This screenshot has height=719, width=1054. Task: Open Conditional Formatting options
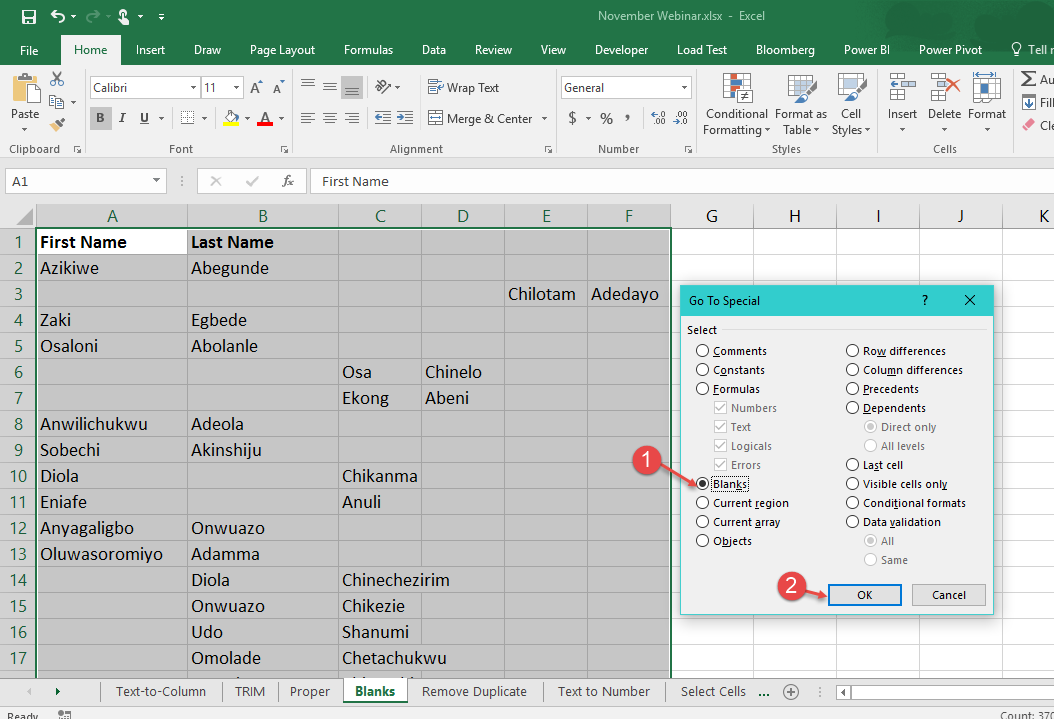click(x=736, y=105)
